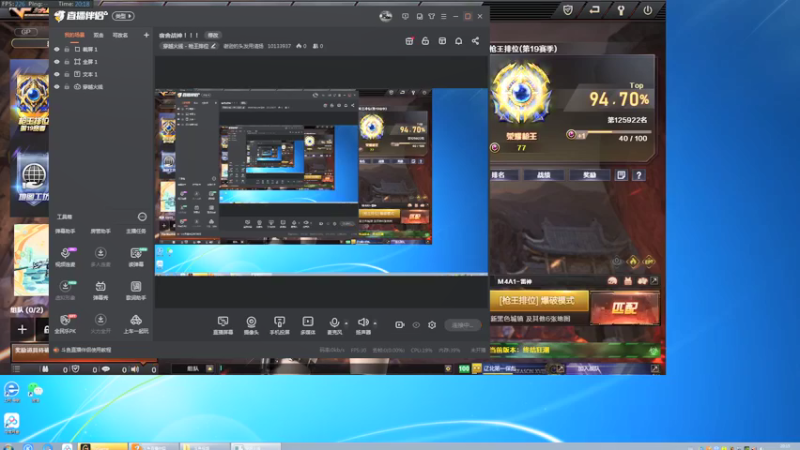Click the calendar icon with the red dot
This screenshot has width=800, height=450.
pos(409,41)
